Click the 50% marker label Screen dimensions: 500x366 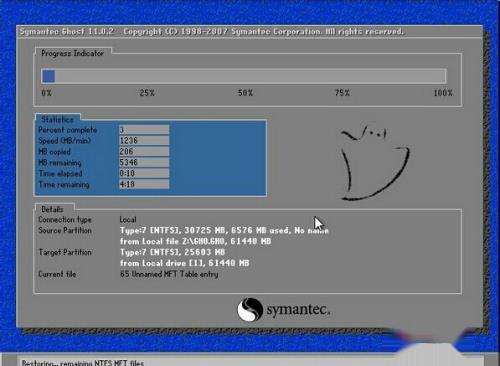click(245, 93)
